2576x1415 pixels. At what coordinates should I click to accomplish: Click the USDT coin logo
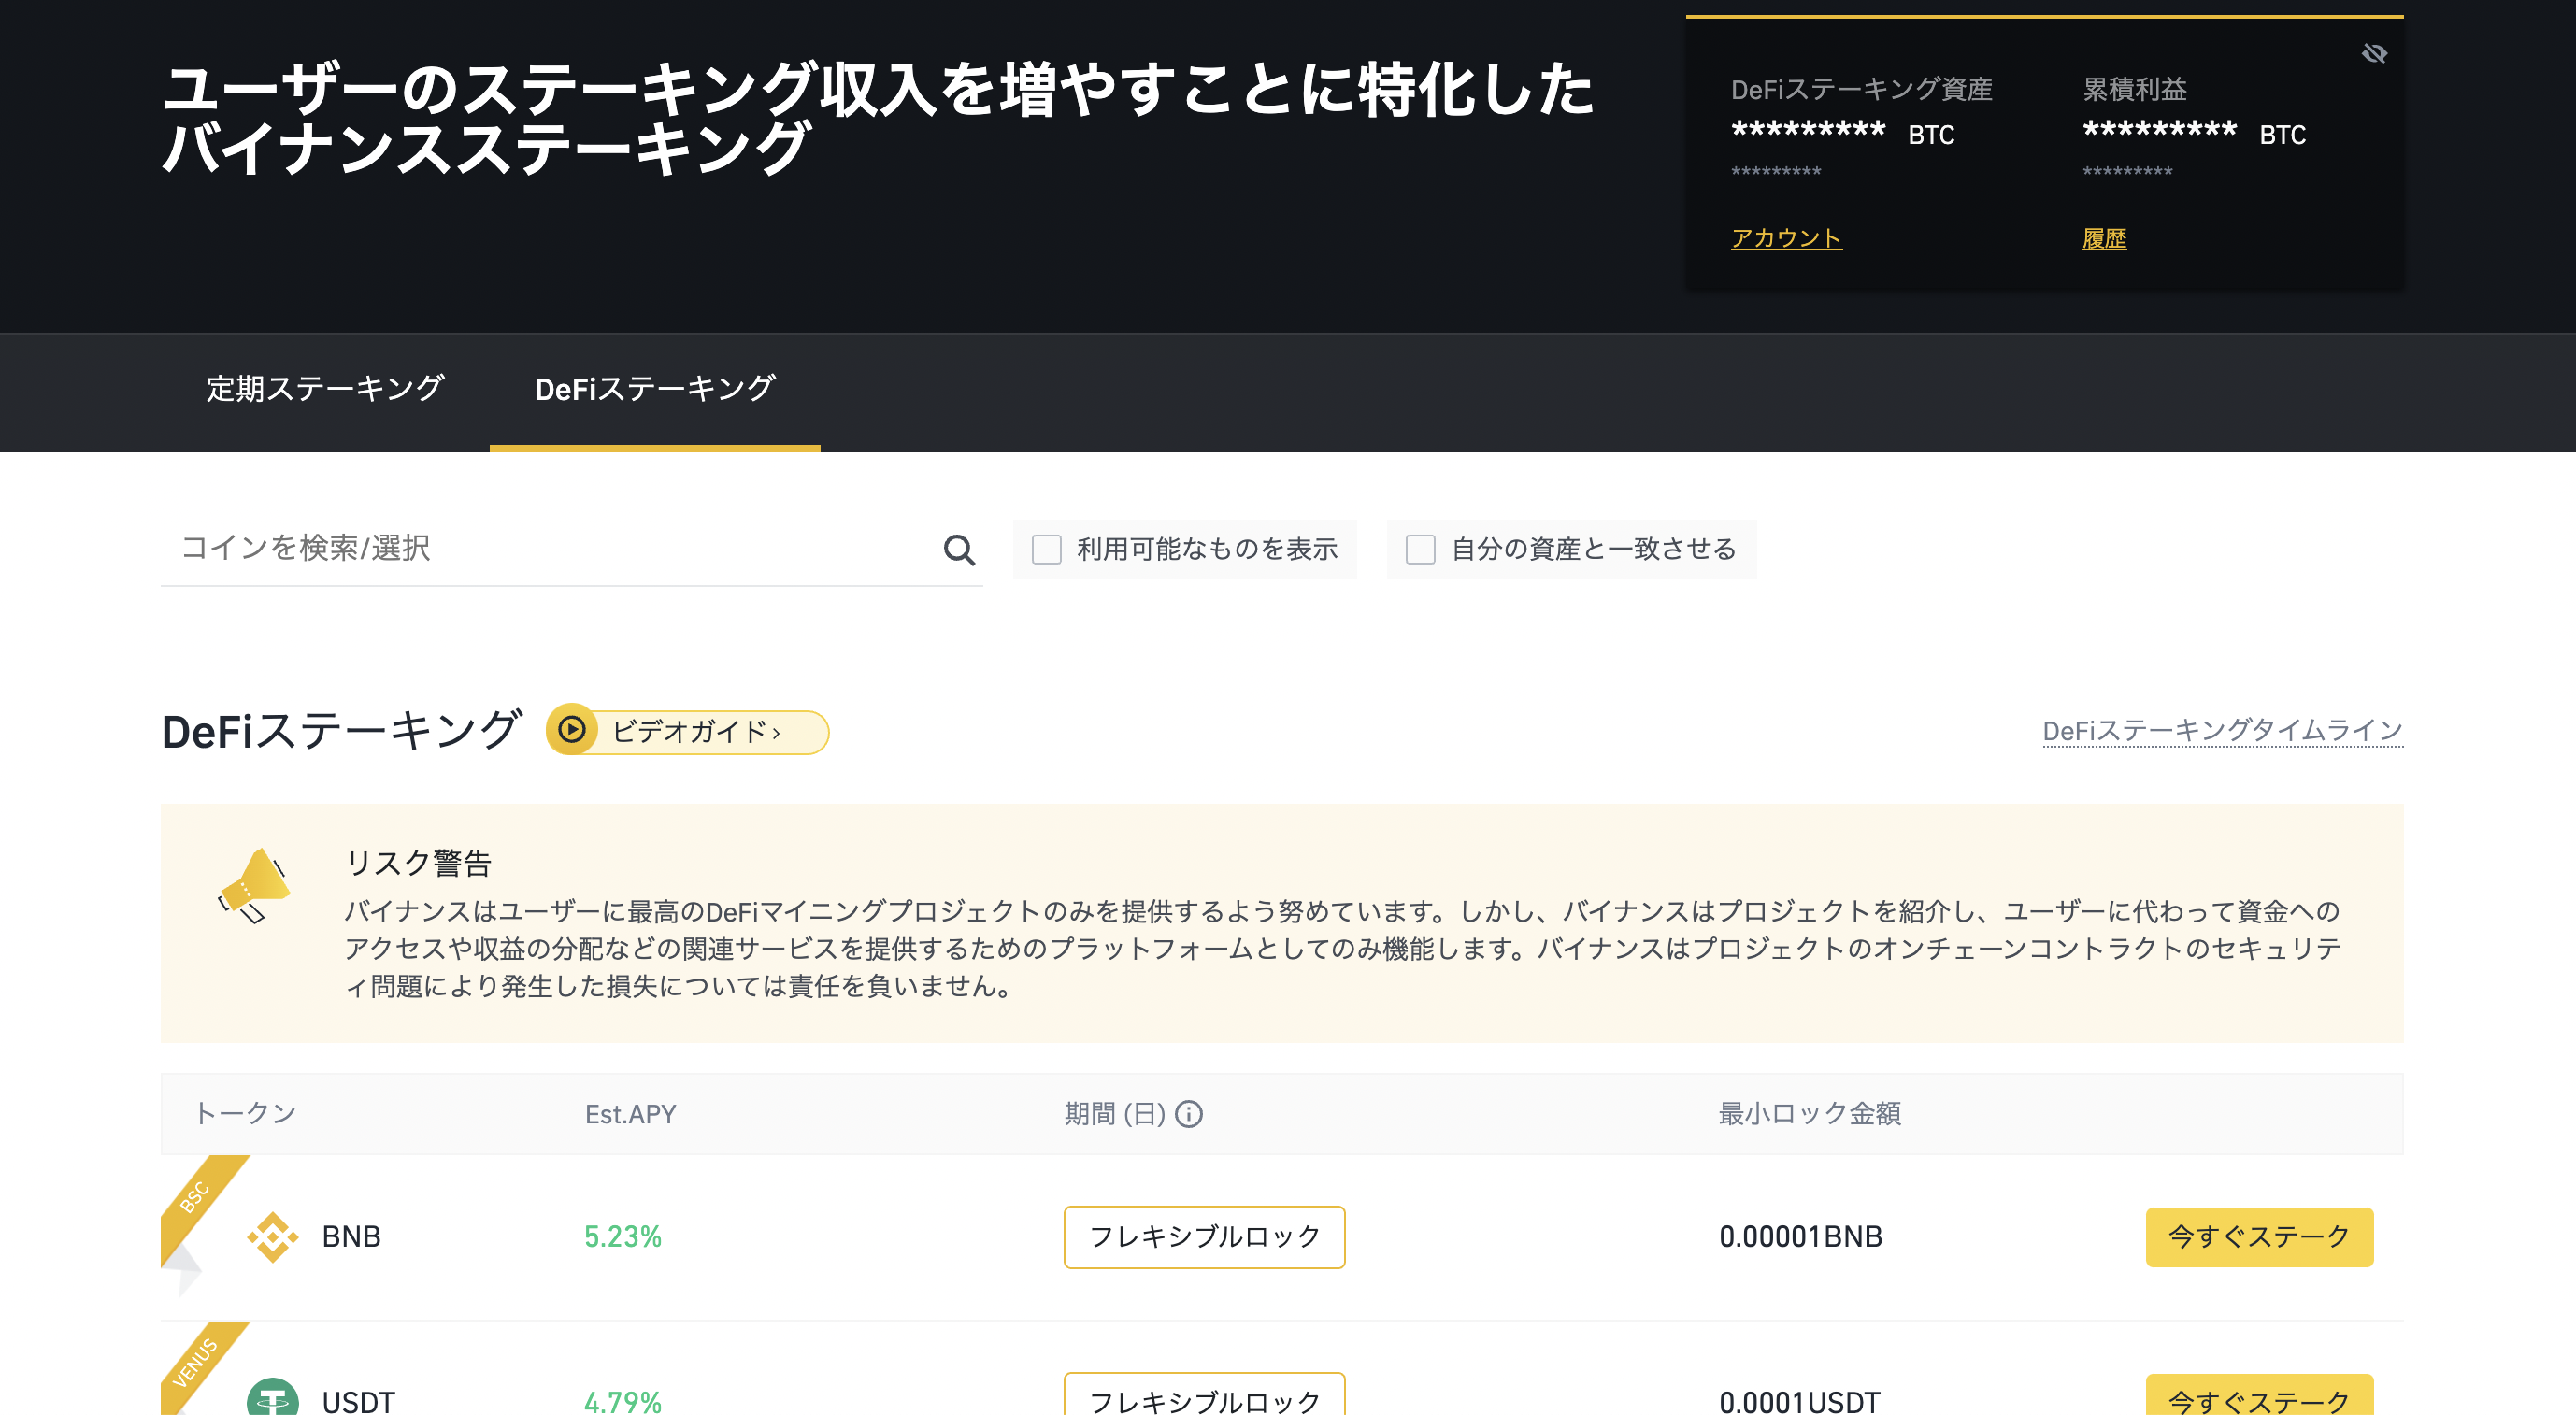coord(273,1397)
